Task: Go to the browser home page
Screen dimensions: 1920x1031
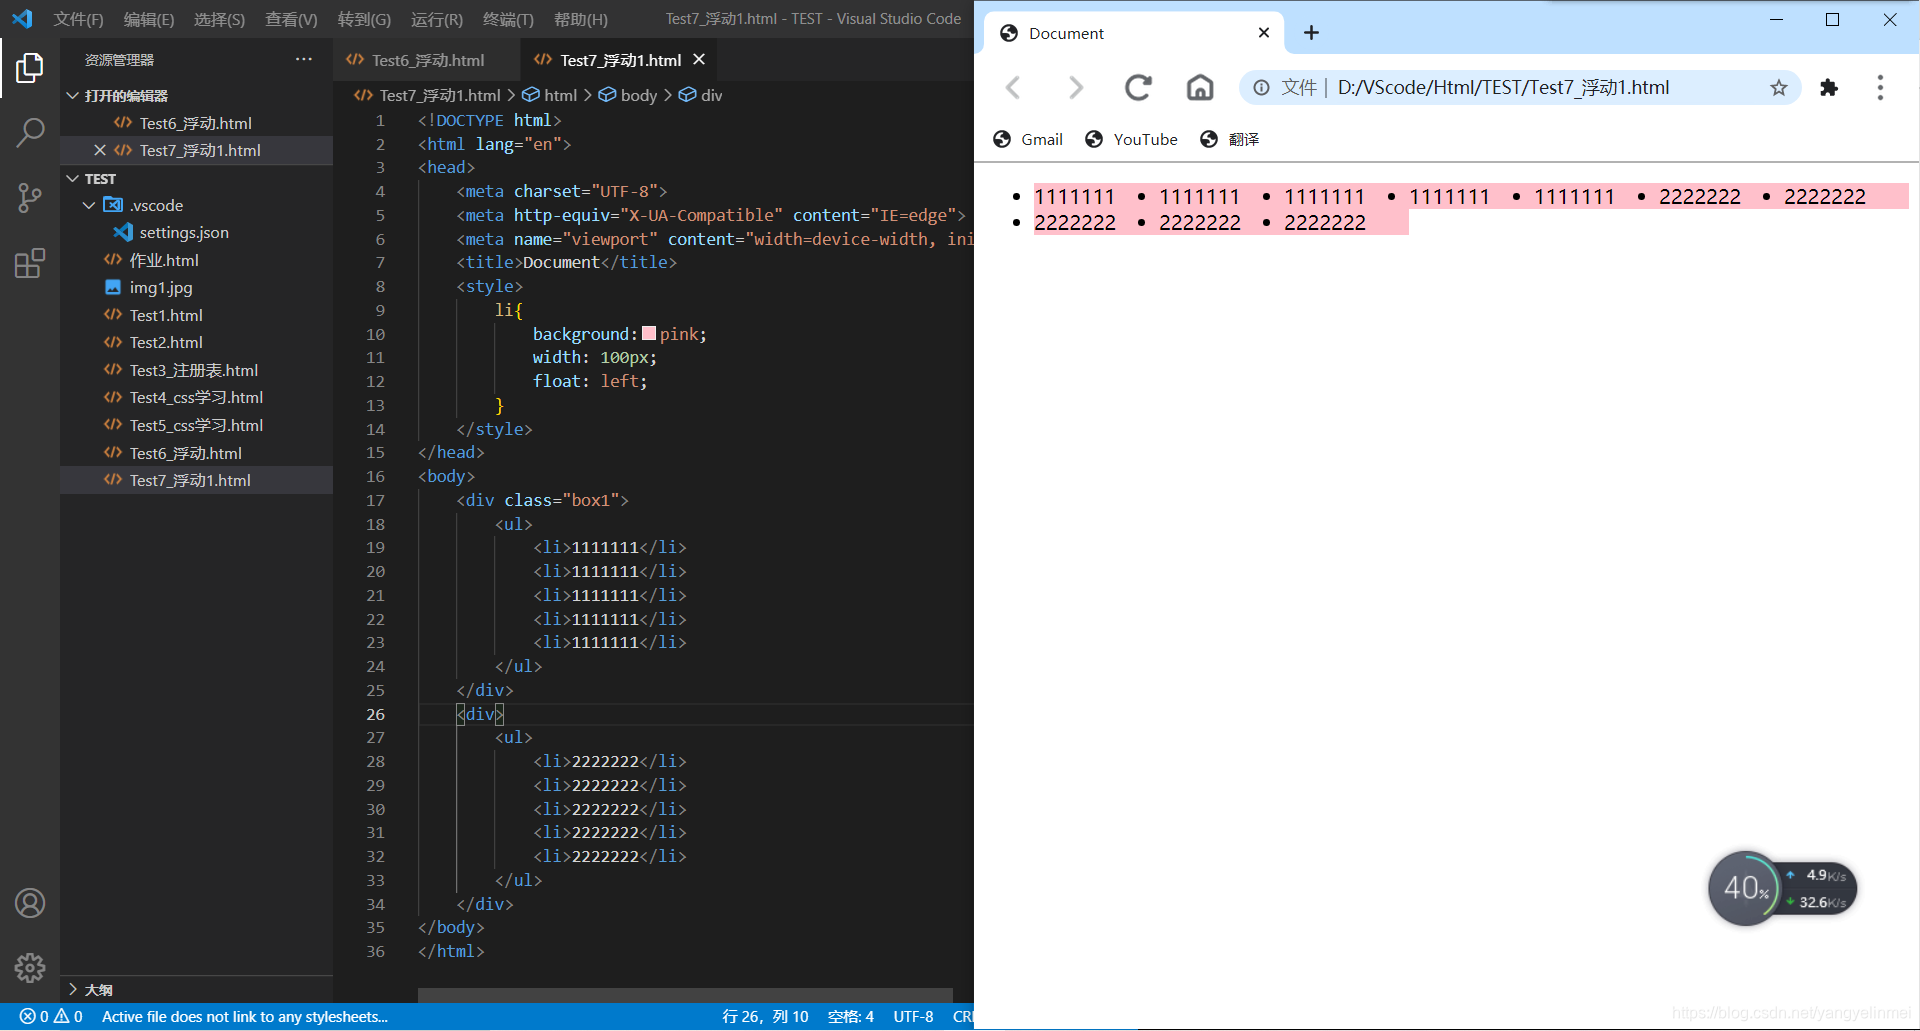Action: (1200, 88)
